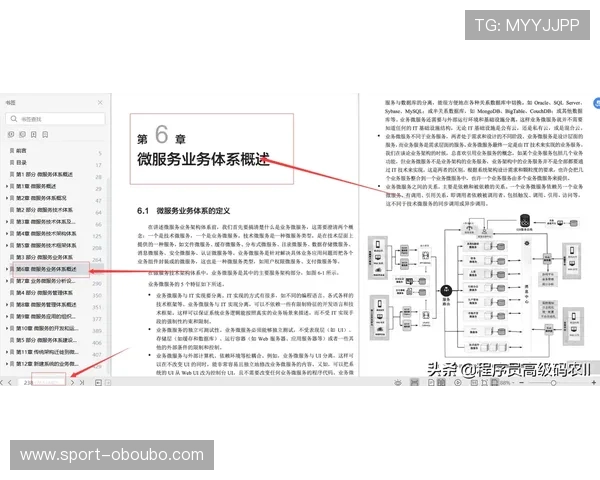Click the slideshow play icon in status bar
Screen dimensions: 600x480
(458, 382)
